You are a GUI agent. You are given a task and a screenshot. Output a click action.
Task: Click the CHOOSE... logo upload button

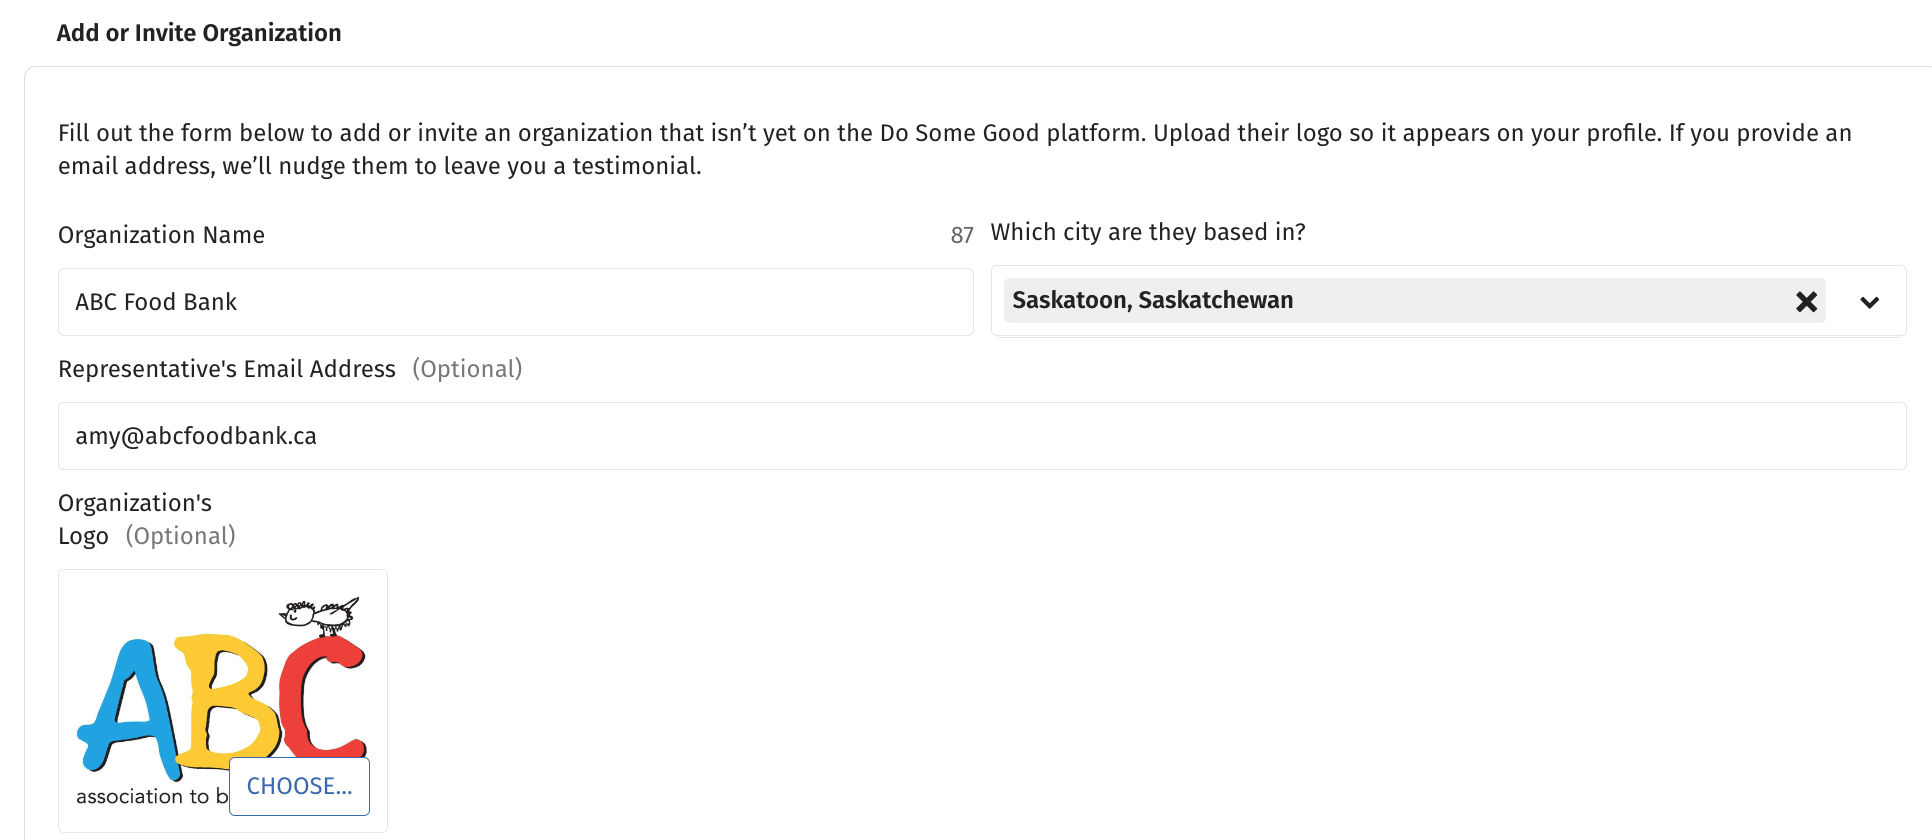(299, 786)
